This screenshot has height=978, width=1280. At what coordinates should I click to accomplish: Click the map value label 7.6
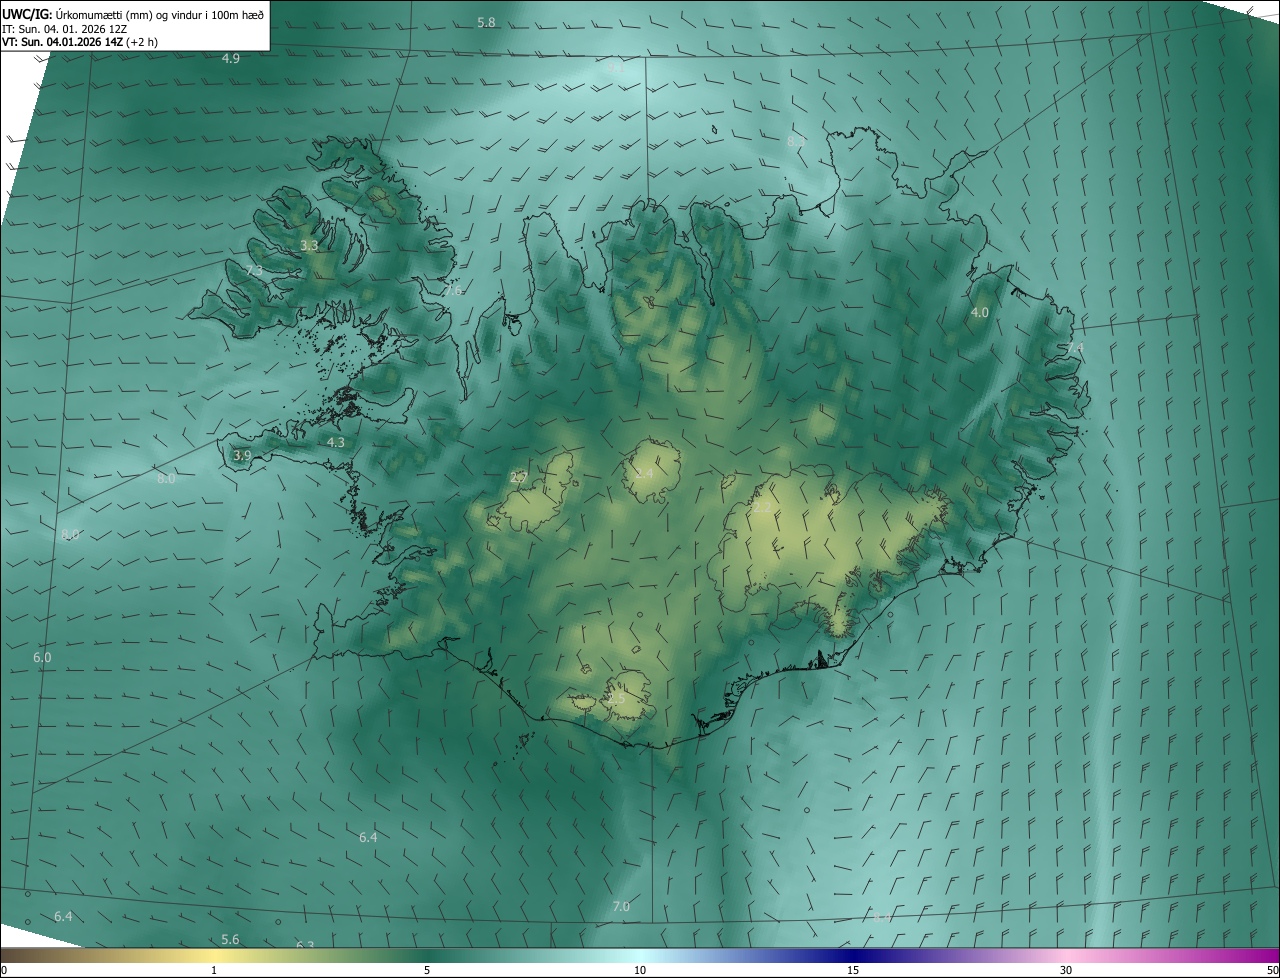tap(454, 291)
